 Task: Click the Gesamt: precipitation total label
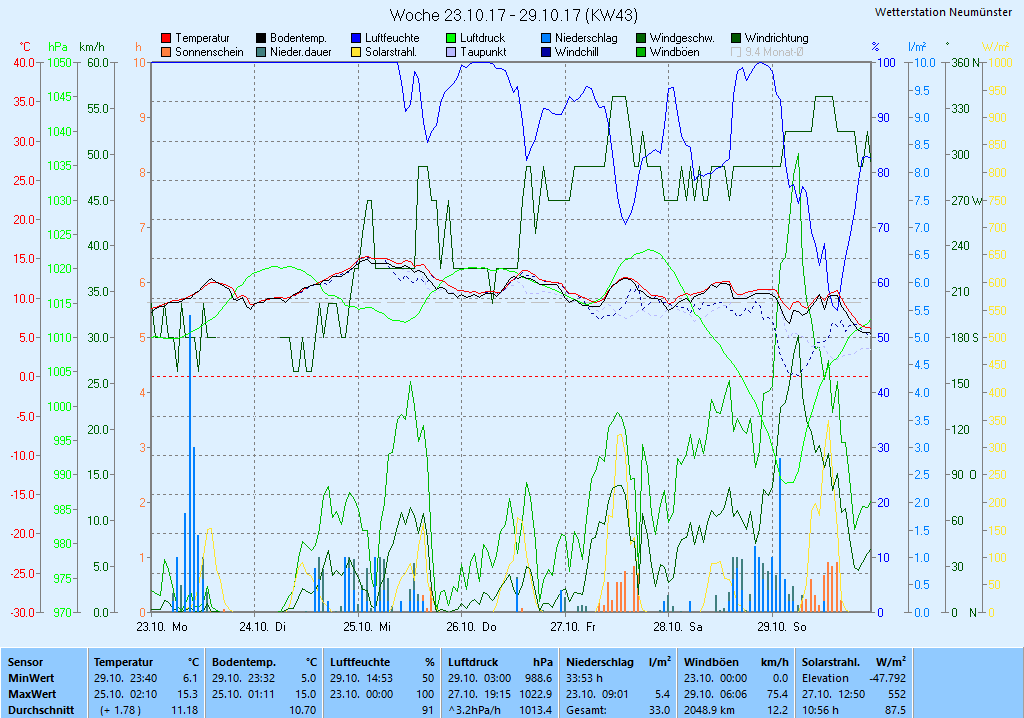click(586, 710)
